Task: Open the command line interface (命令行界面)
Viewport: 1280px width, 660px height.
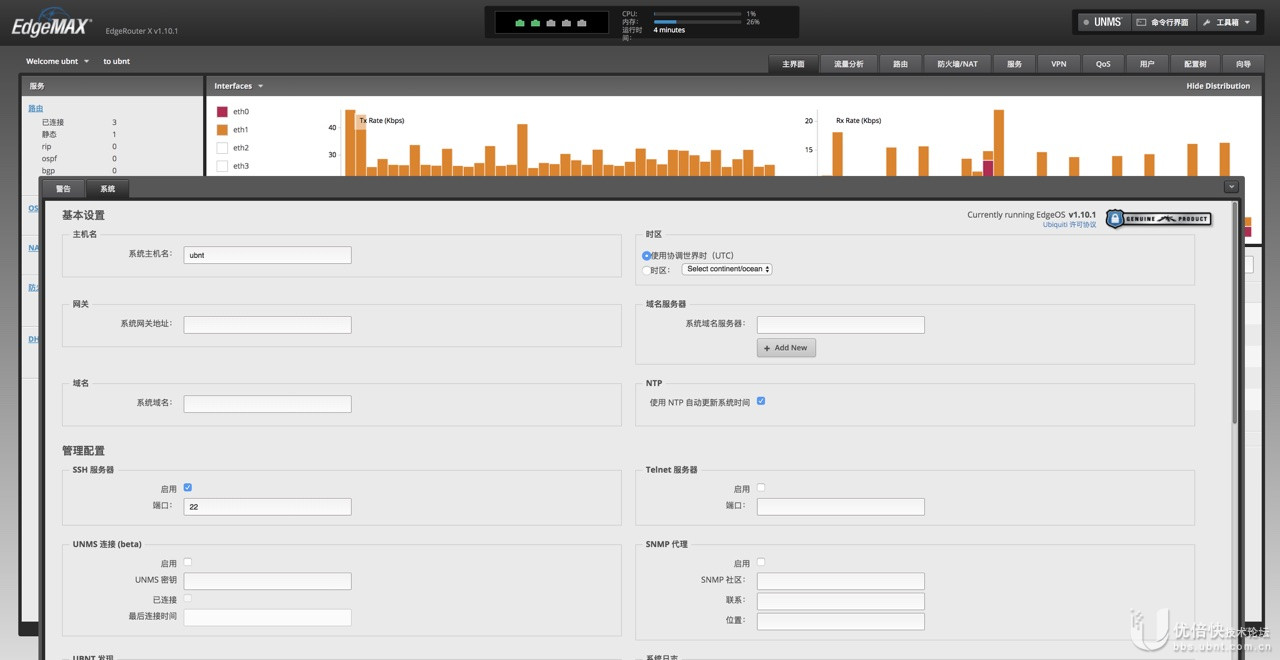Action: tap(1162, 22)
